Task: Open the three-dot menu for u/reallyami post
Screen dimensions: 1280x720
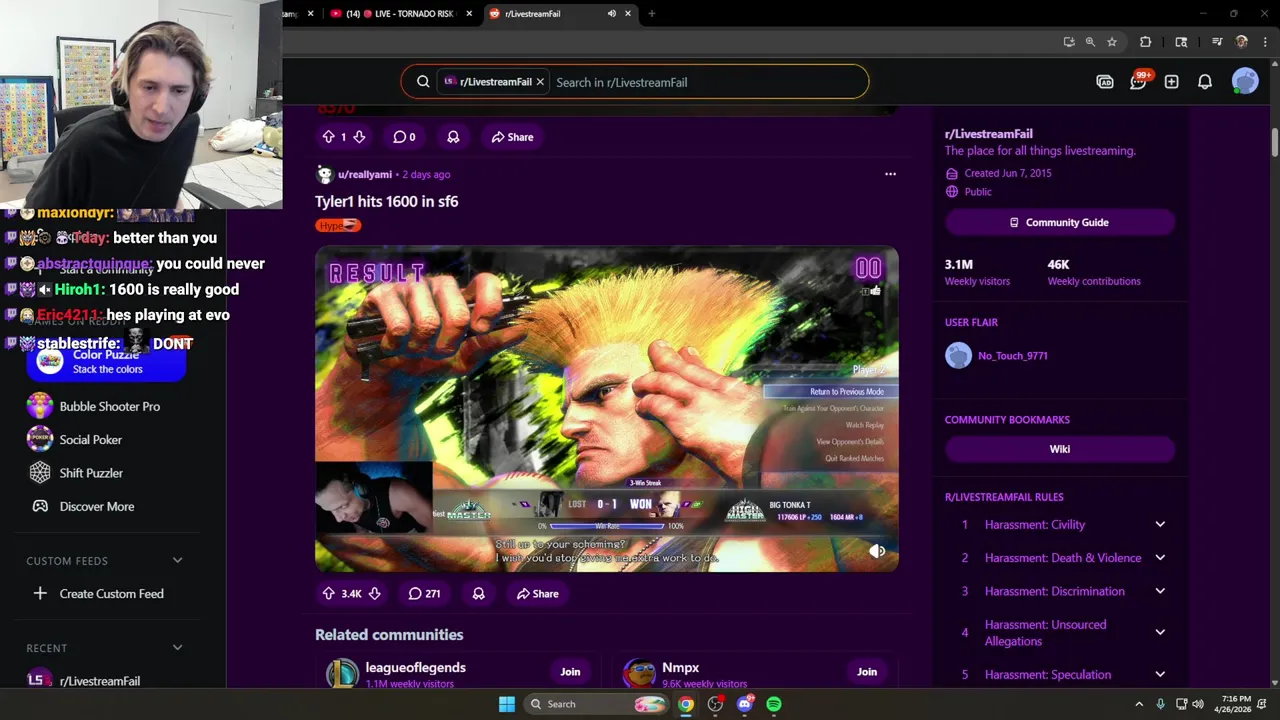Action: pyautogui.click(x=890, y=174)
